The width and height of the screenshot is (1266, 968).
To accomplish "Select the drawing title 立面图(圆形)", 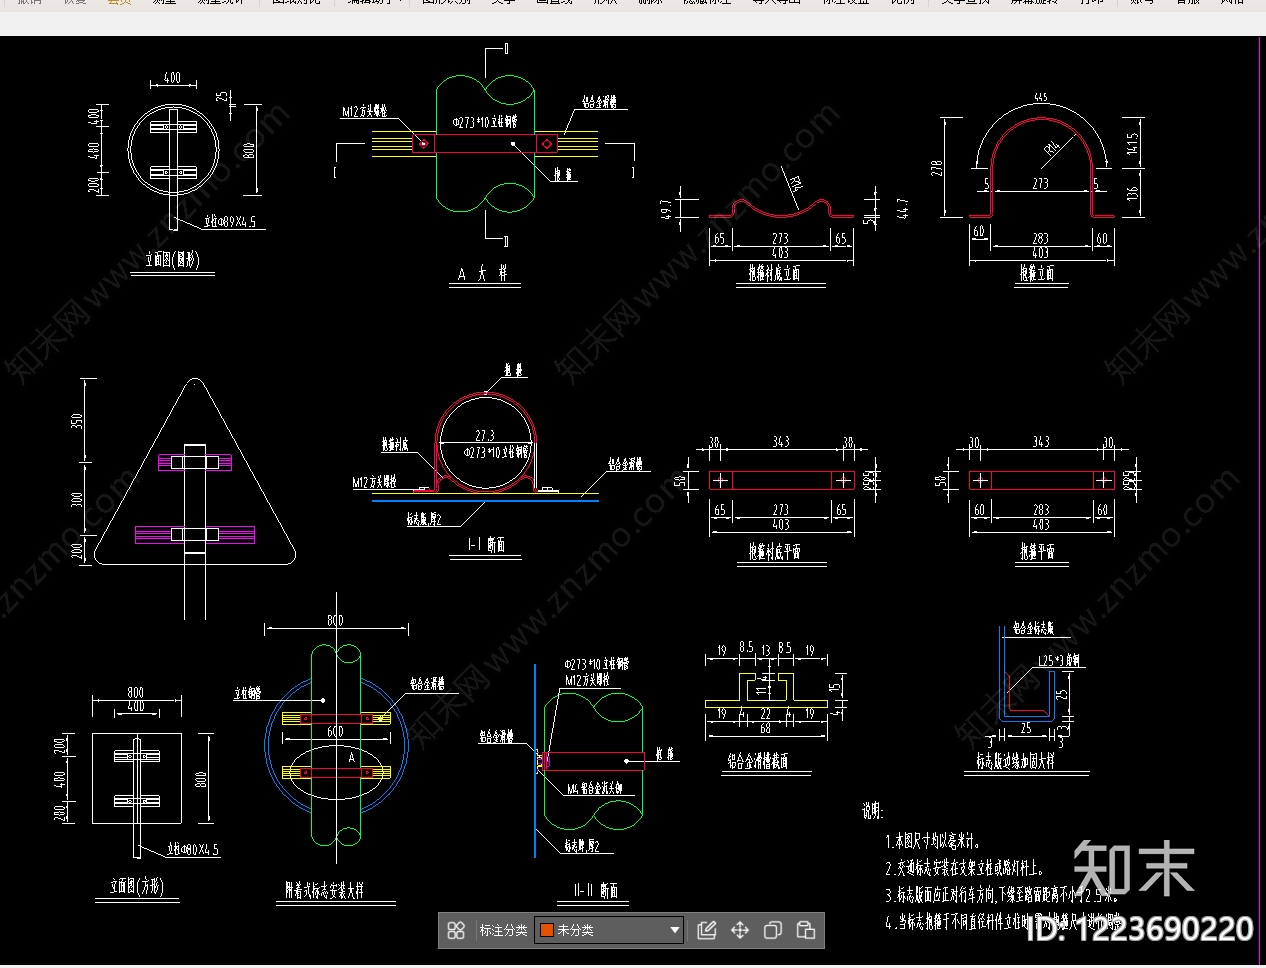I will (172, 260).
